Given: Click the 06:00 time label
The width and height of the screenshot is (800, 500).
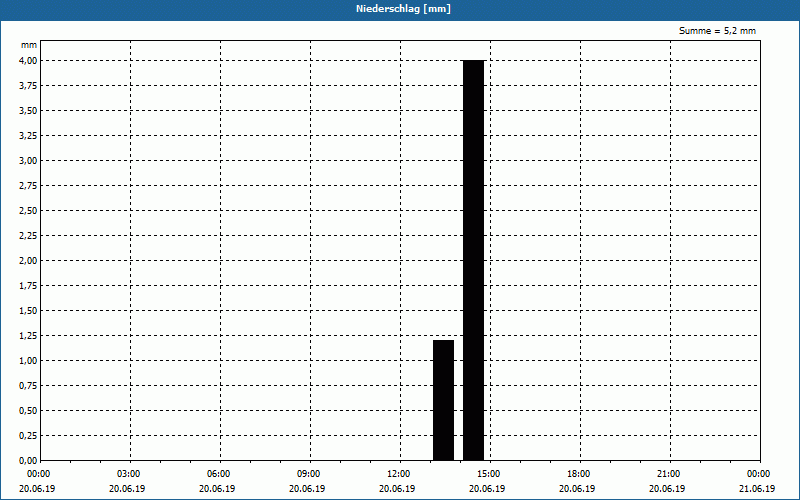Looking at the screenshot, I should pyautogui.click(x=218, y=474).
